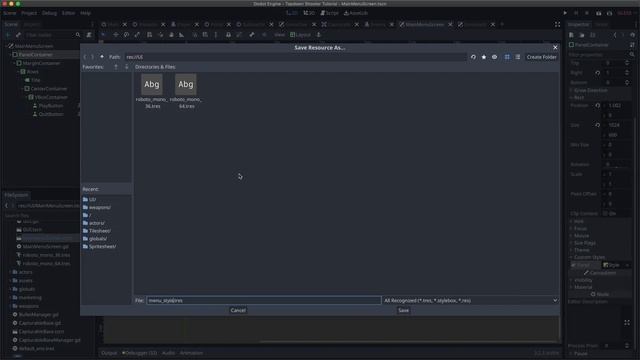Switch to thumbnail grid view mode
Screen dimensions: 640x360
coord(507,57)
